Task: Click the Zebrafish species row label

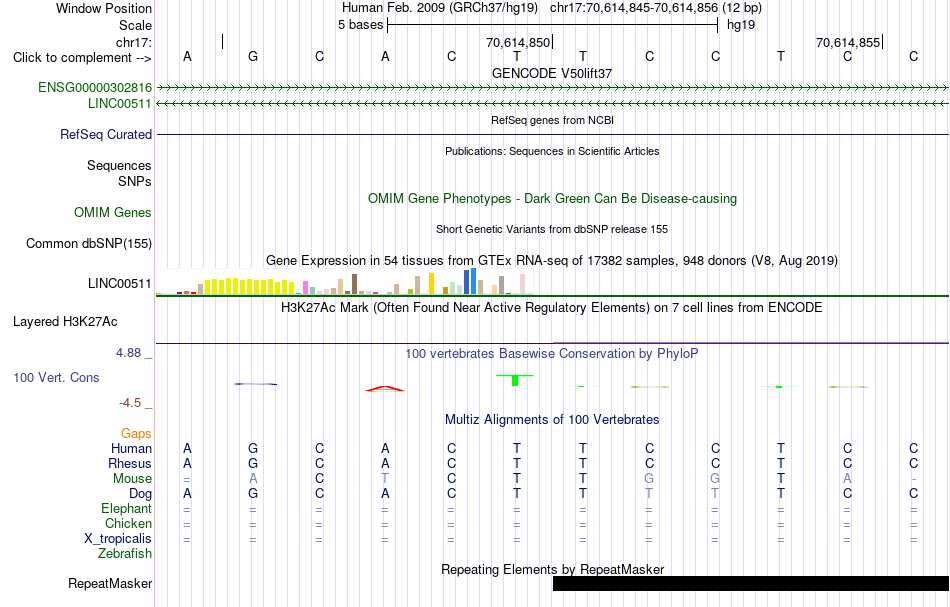Action: [125, 554]
